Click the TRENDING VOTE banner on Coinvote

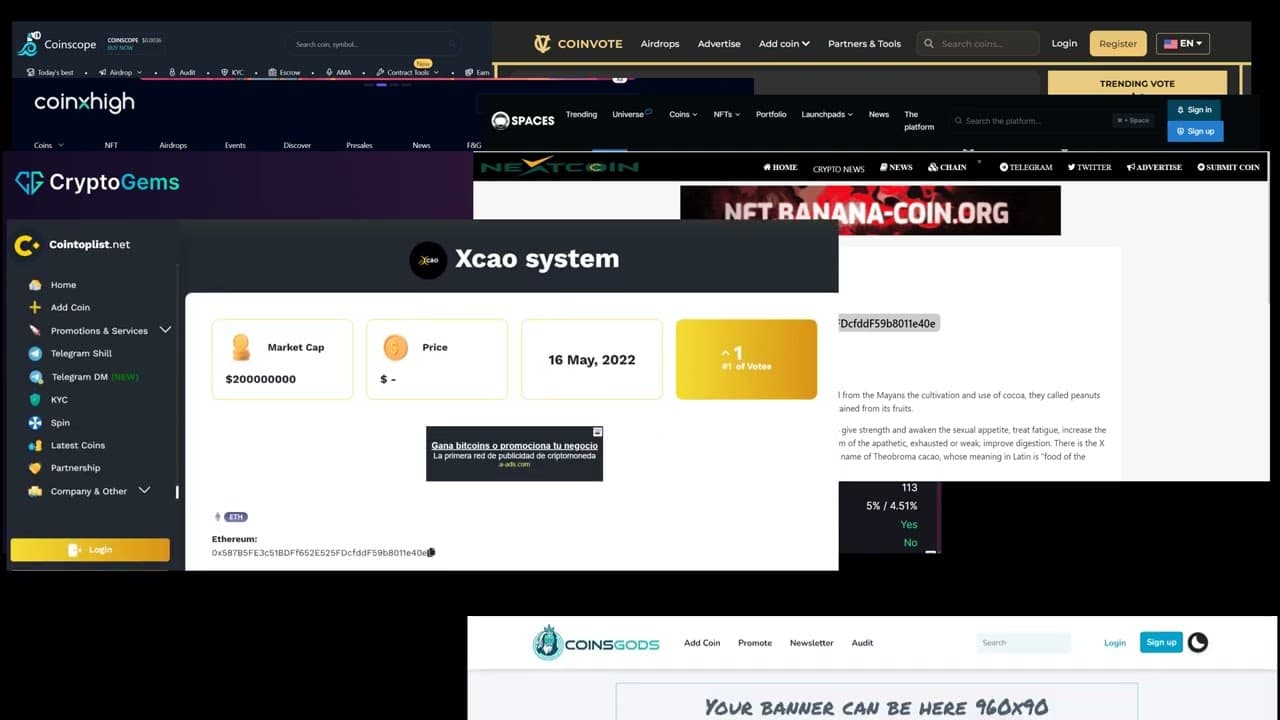pyautogui.click(x=1137, y=84)
